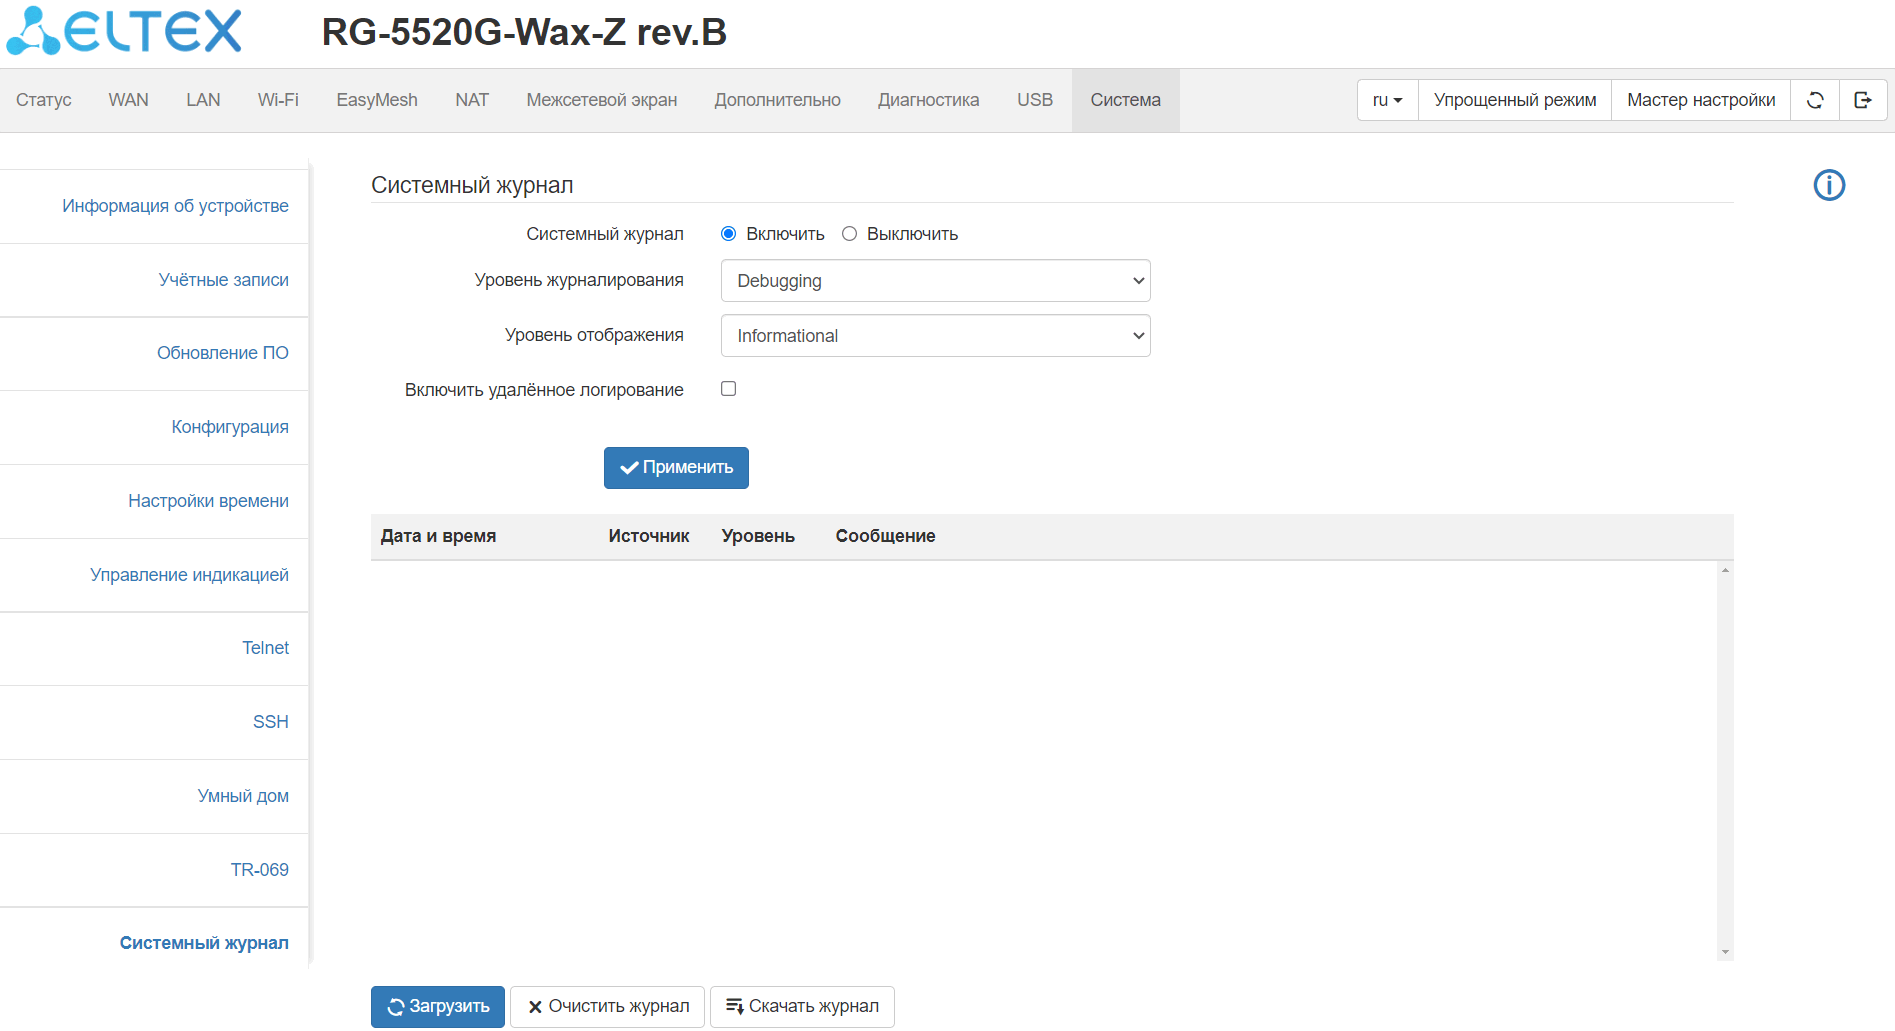
Task: Open the Межсетевой экран tab
Action: tap(602, 100)
